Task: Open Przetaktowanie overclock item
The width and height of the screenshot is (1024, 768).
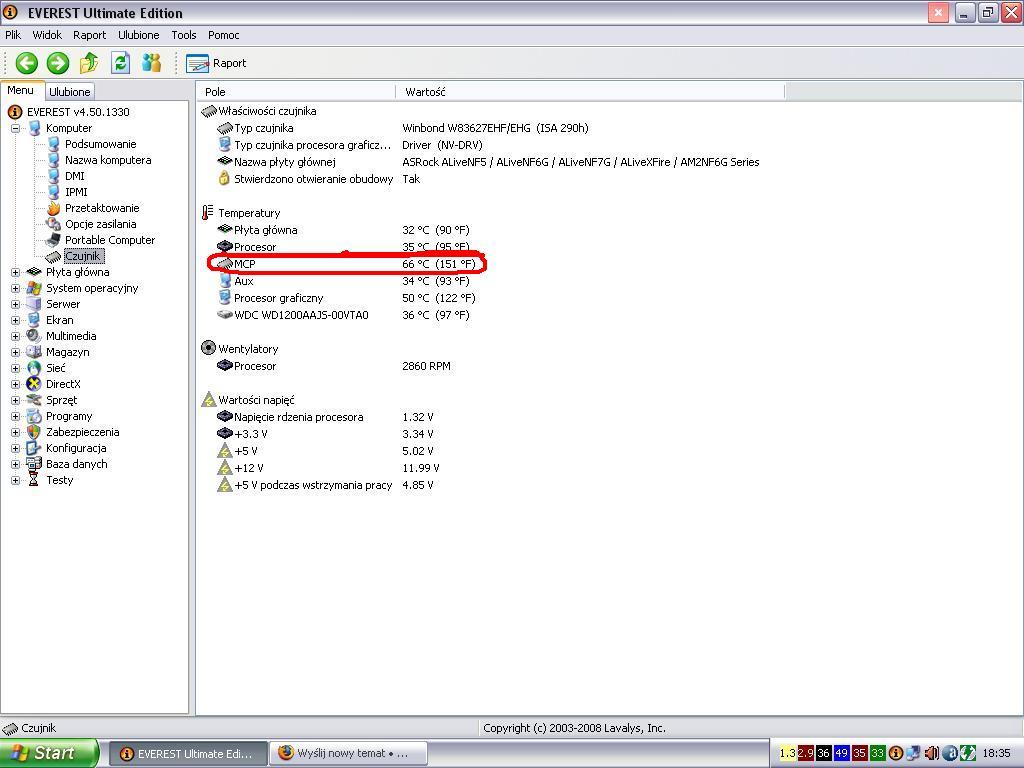Action: 102,208
